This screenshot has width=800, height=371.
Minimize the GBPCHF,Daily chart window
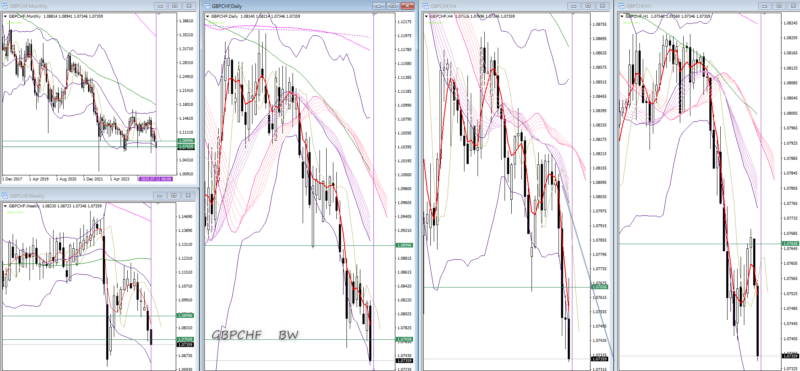(x=379, y=6)
